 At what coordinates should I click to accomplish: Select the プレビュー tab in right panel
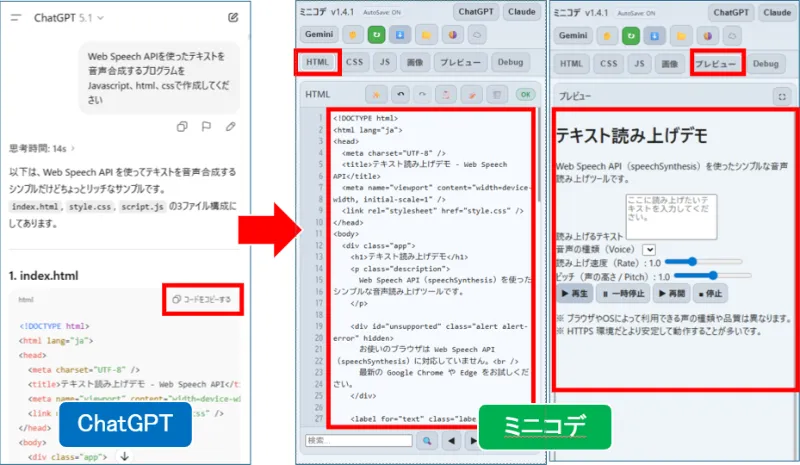[x=715, y=64]
